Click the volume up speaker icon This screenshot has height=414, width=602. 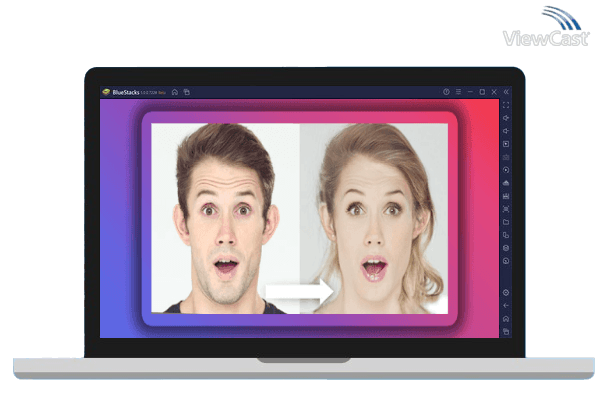[506, 118]
